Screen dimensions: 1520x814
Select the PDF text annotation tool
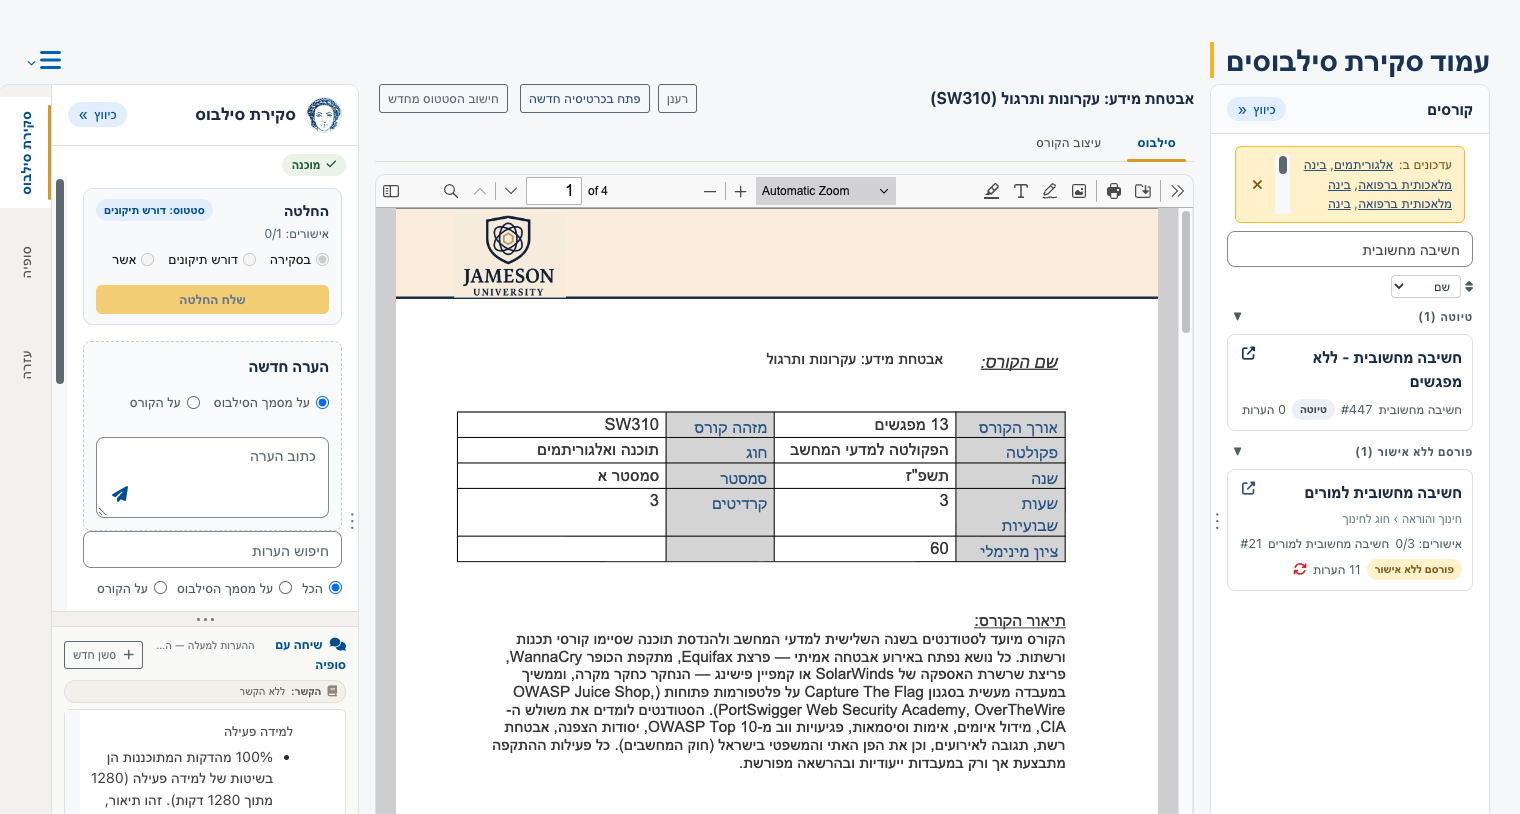tap(1021, 191)
